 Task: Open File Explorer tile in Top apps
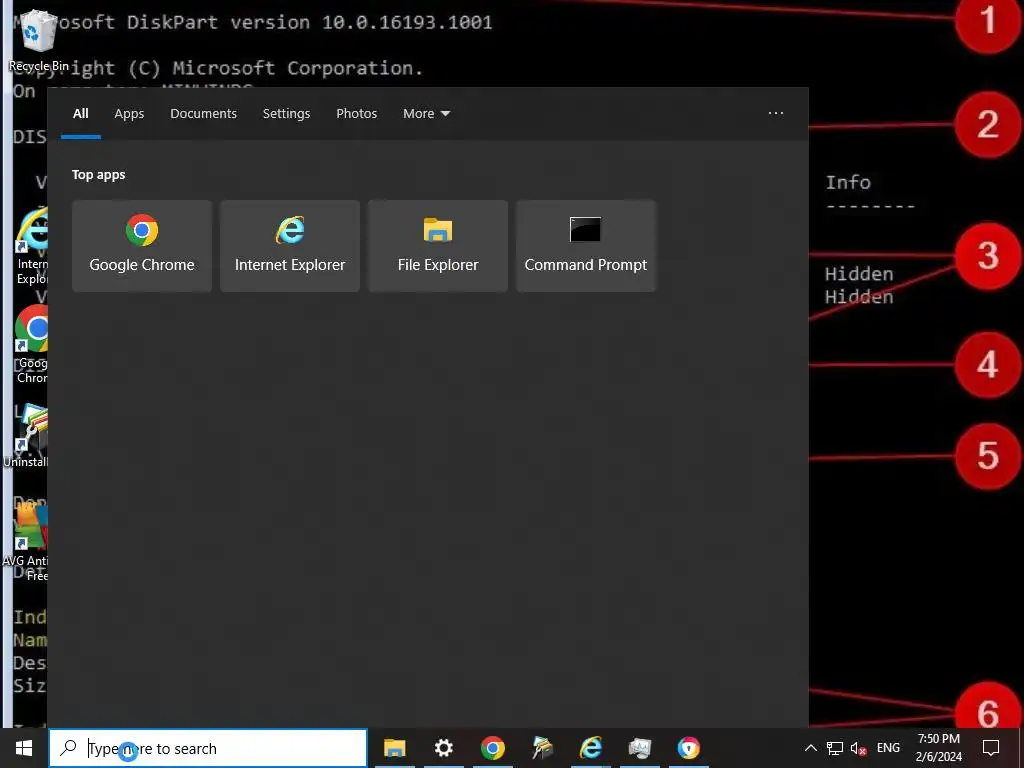point(438,246)
